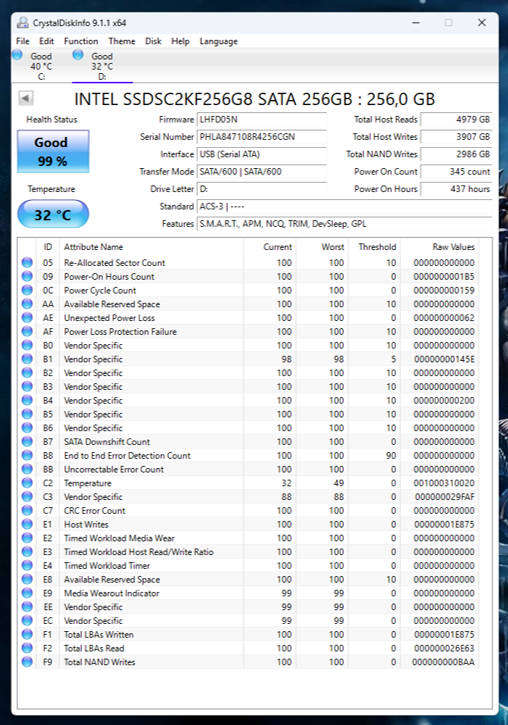This screenshot has height=725, width=508.
Task: Click the Firmware field LHFD05N
Action: tap(262, 119)
